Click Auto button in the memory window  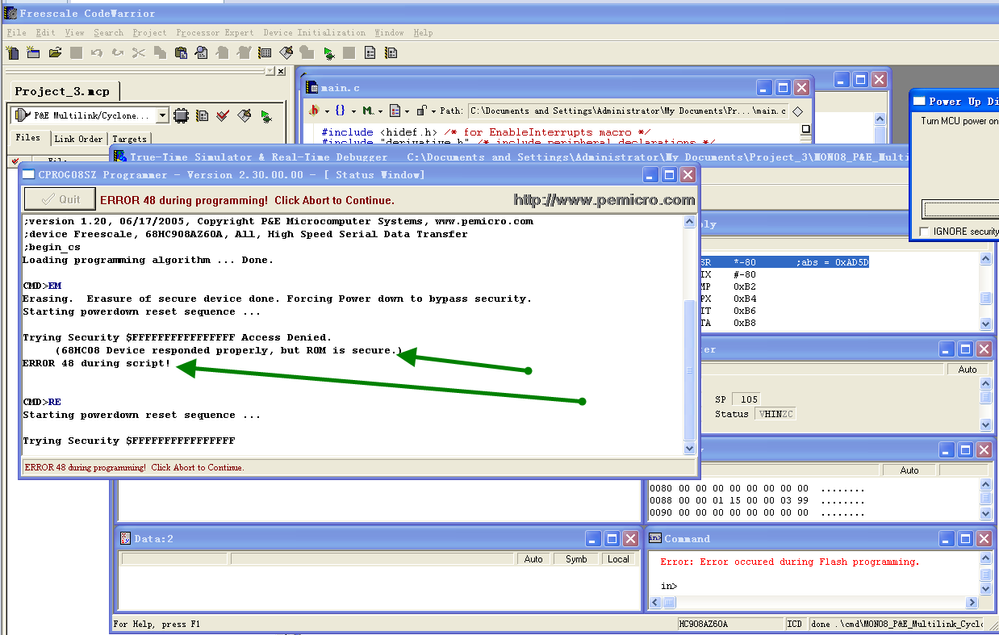coord(909,471)
